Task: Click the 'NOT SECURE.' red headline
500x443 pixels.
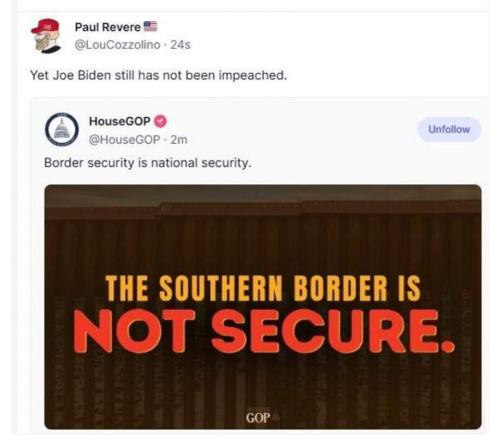Action: 264,331
